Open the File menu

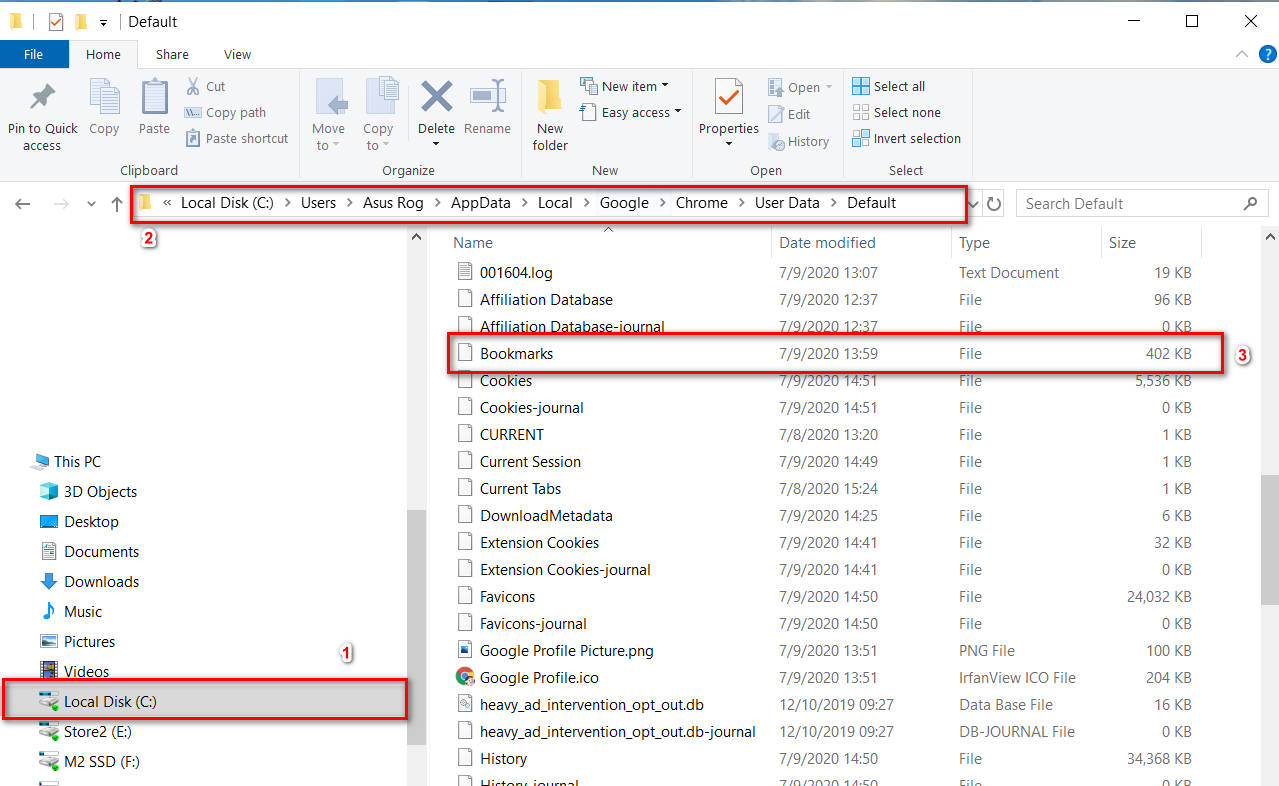pyautogui.click(x=33, y=54)
